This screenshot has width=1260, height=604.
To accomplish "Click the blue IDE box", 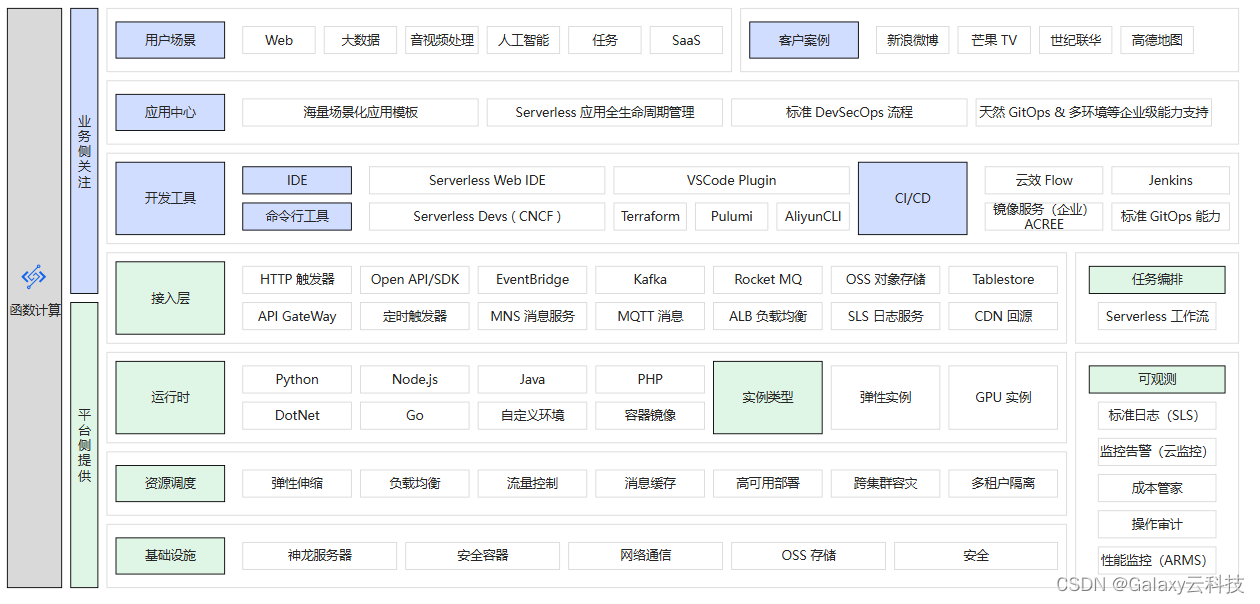I will coord(297,180).
